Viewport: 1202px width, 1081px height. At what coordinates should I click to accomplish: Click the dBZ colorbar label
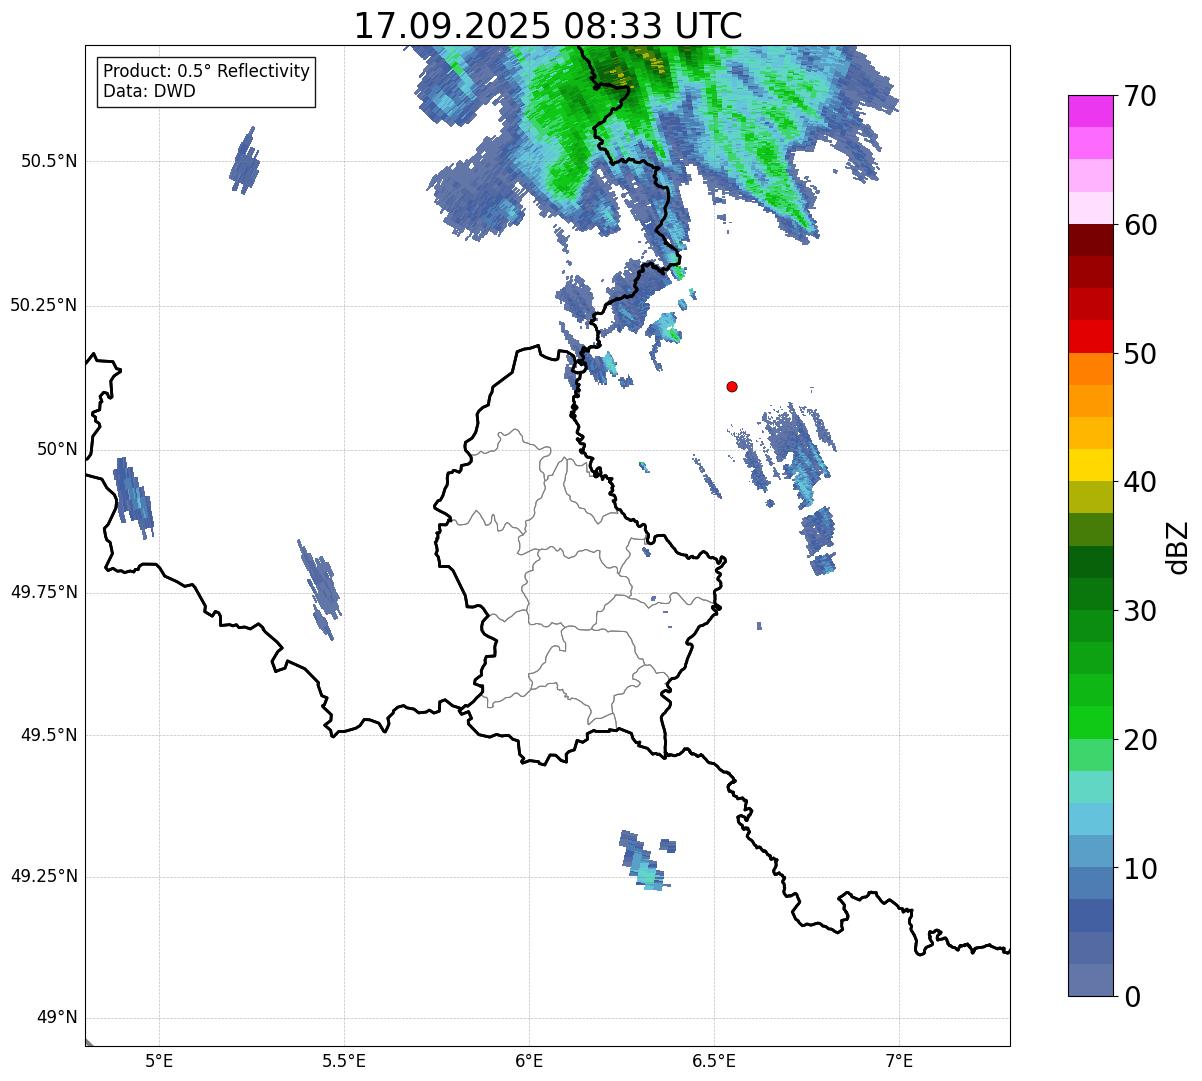coord(1178,547)
